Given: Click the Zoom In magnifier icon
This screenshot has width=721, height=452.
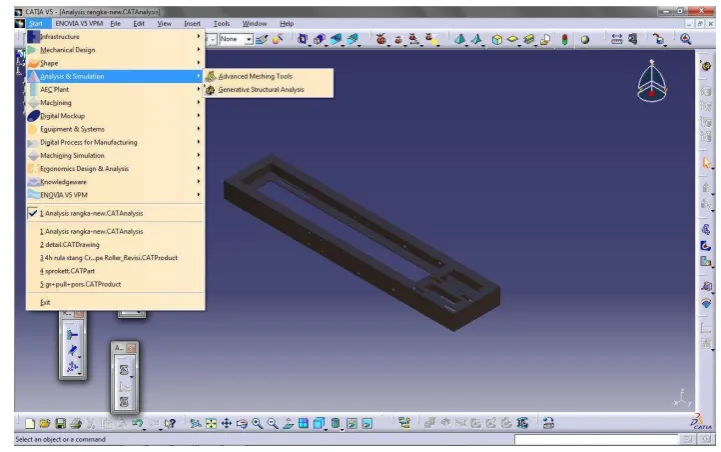Looking at the screenshot, I should 258,423.
